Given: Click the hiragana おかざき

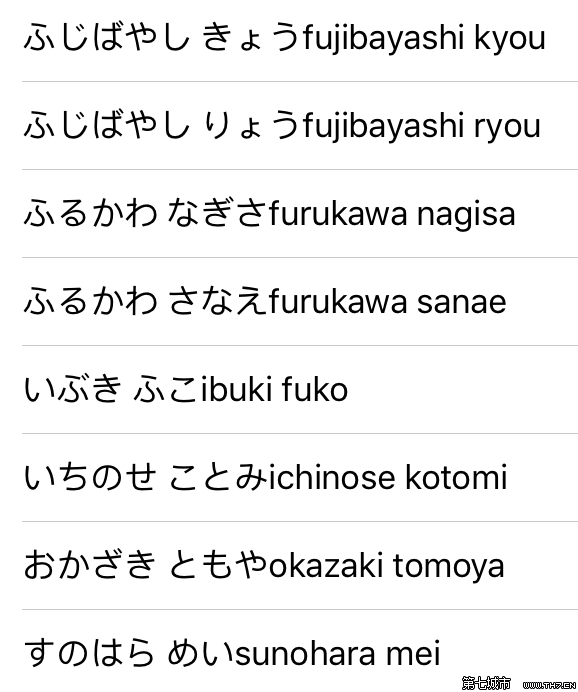Looking at the screenshot, I should point(90,565).
